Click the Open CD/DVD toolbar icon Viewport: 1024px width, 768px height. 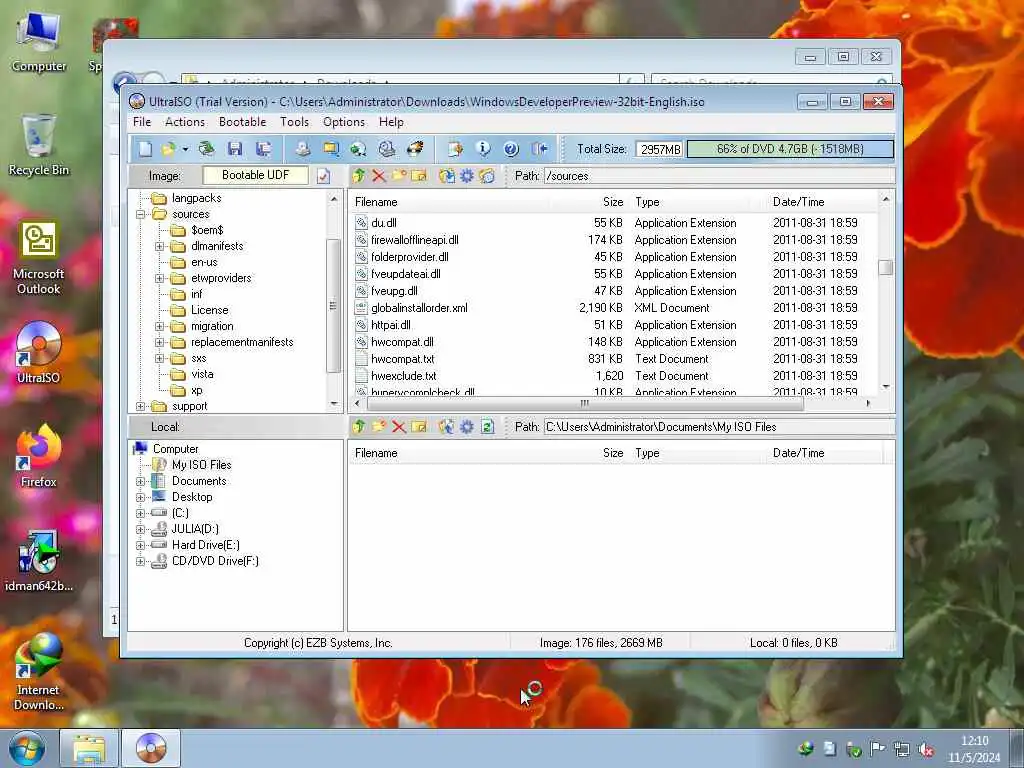[x=206, y=149]
